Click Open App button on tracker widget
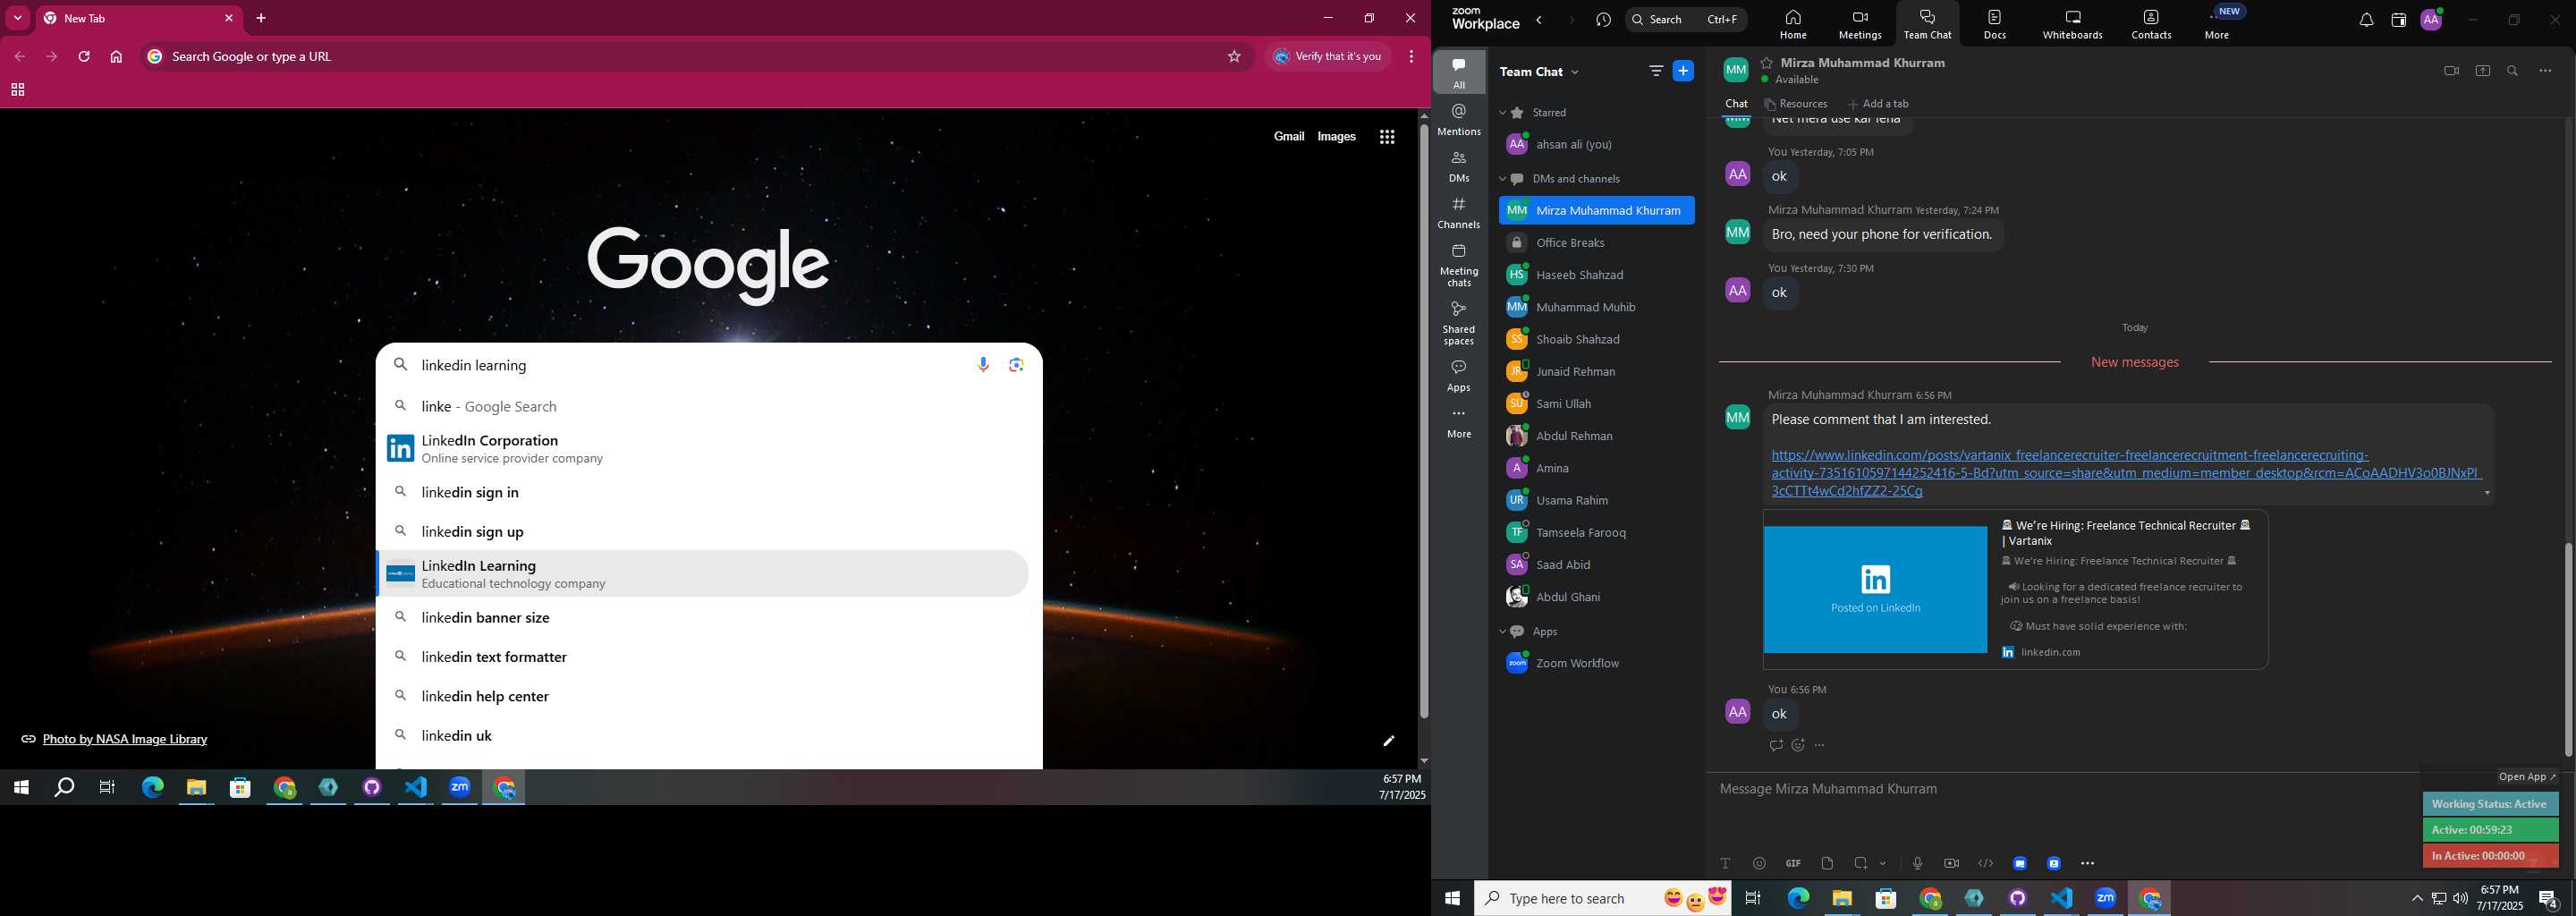The width and height of the screenshot is (2576, 916). click(x=2527, y=776)
